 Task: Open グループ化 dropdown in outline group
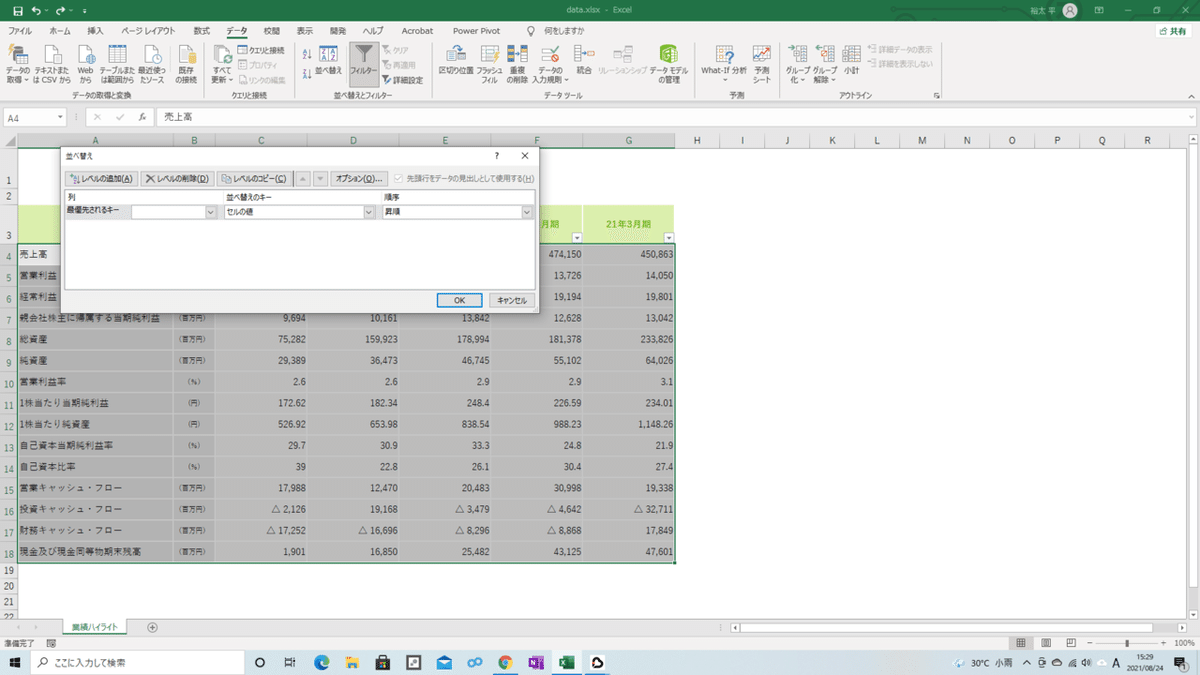[798, 64]
